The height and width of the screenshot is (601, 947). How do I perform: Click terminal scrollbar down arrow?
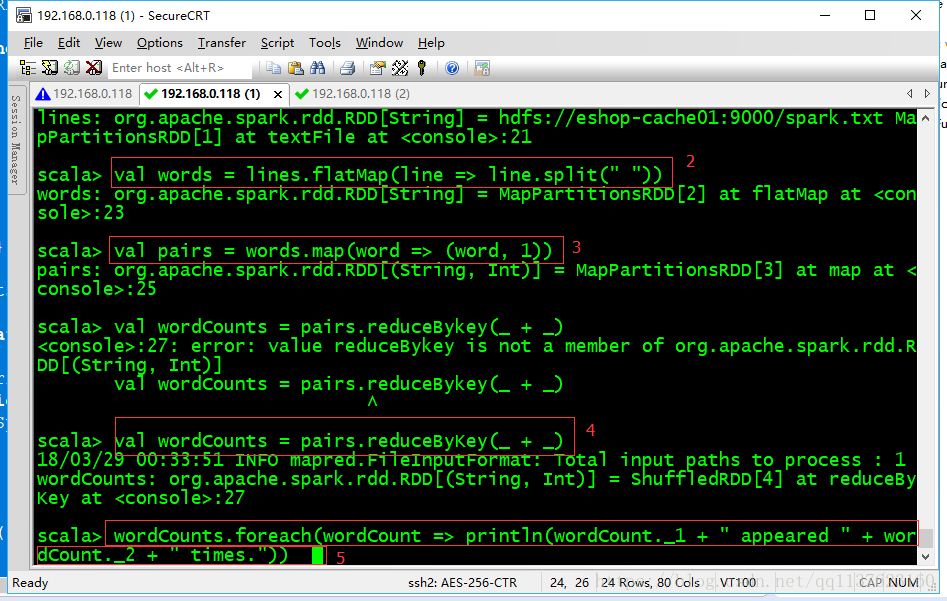pos(925,556)
